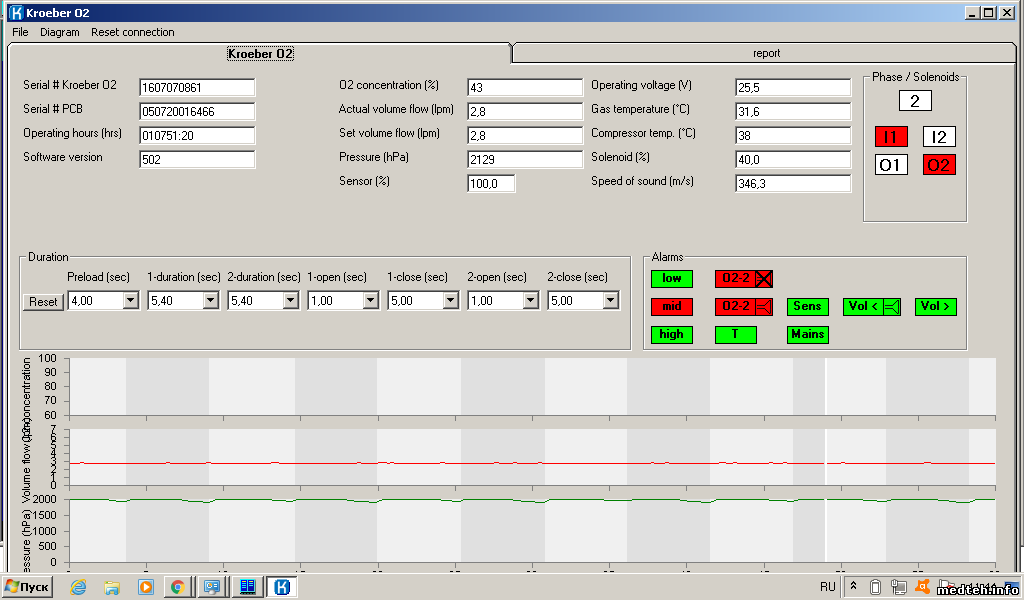Toggle the I2 solenoid indicator
The image size is (1024, 600).
pyautogui.click(x=939, y=137)
